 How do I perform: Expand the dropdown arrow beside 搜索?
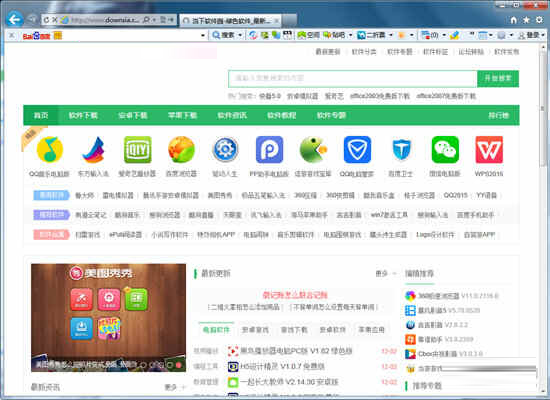(240, 35)
